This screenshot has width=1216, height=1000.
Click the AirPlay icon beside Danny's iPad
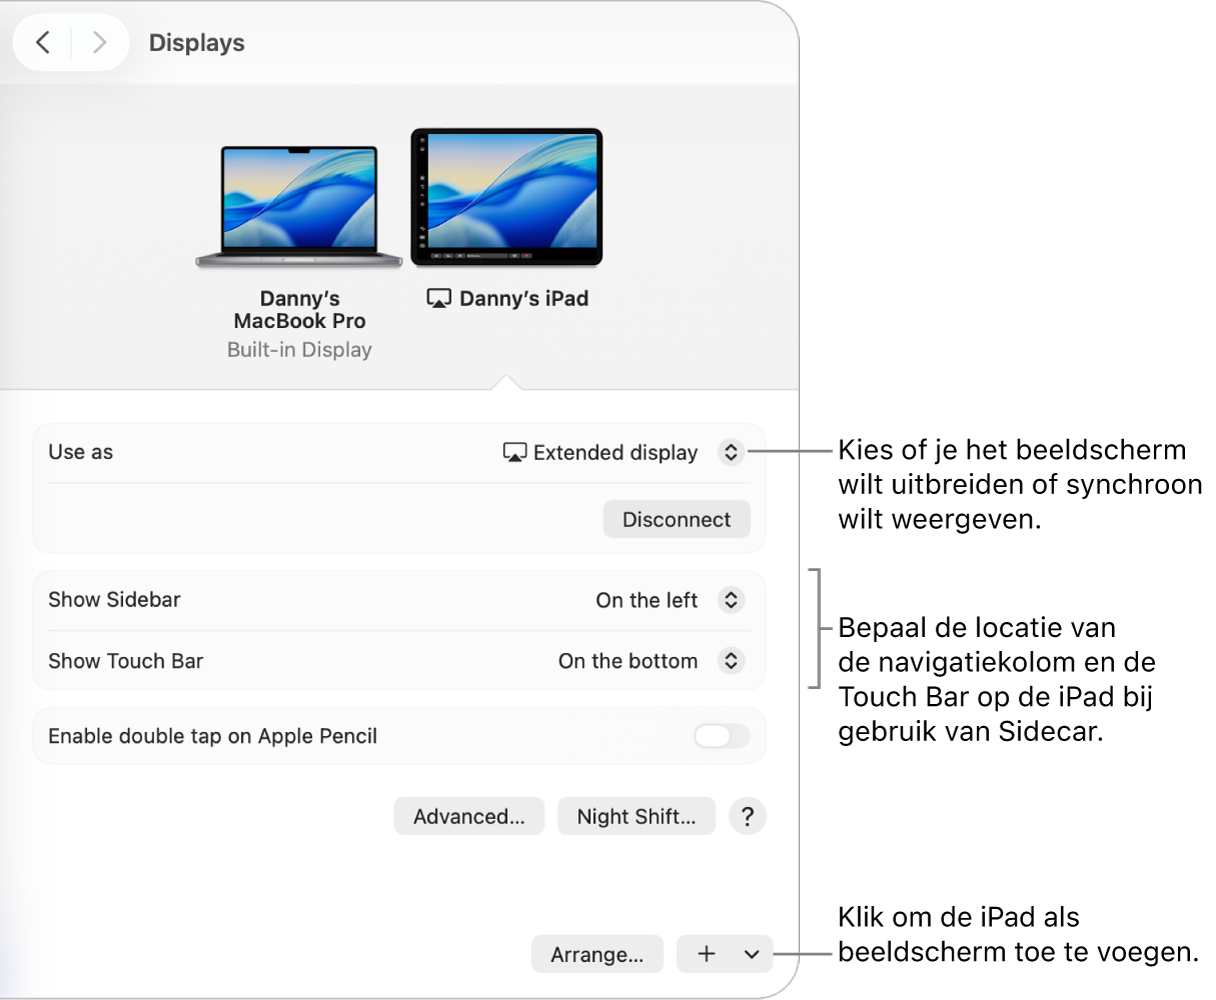coord(439,299)
